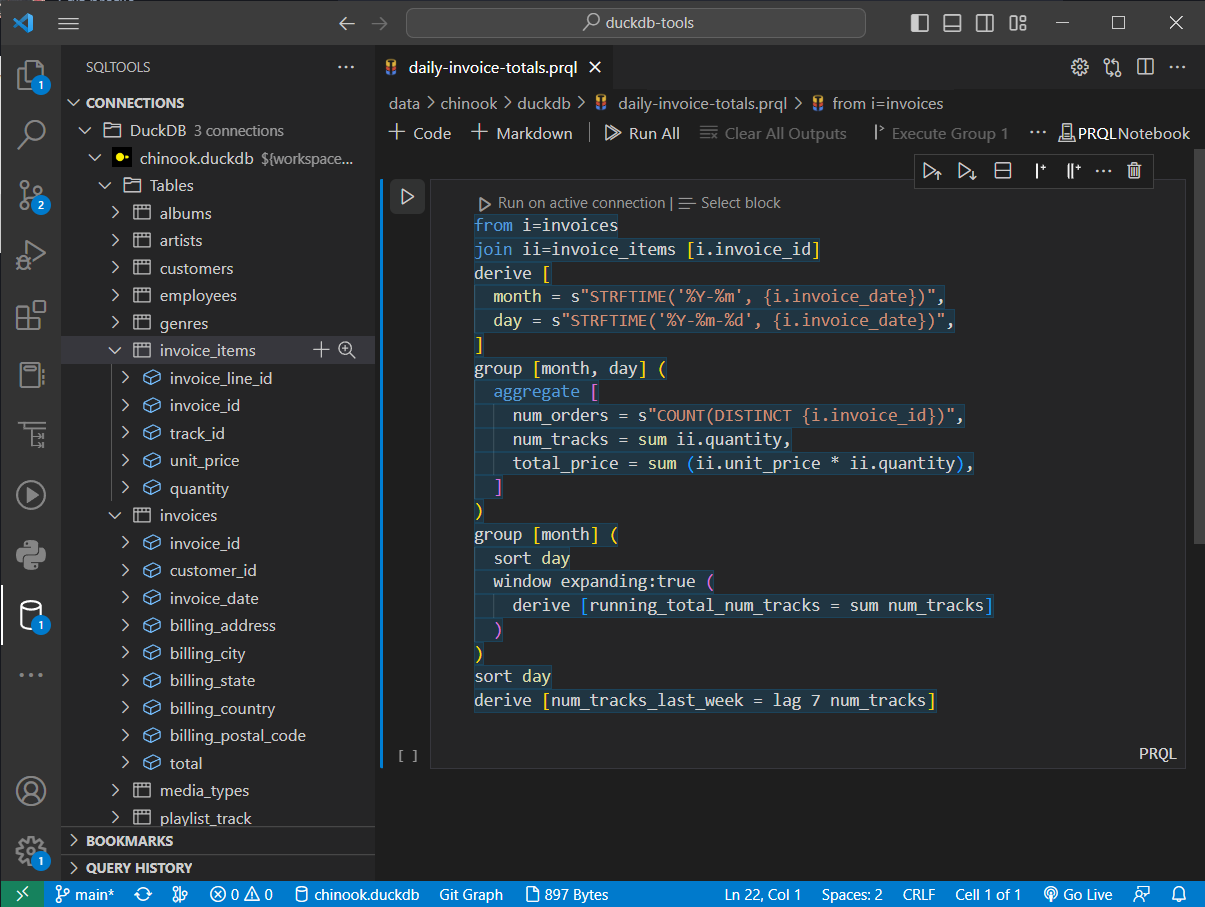Click Split Cell icon in cell toolbar
This screenshot has width=1205, height=907.
pos(1003,171)
